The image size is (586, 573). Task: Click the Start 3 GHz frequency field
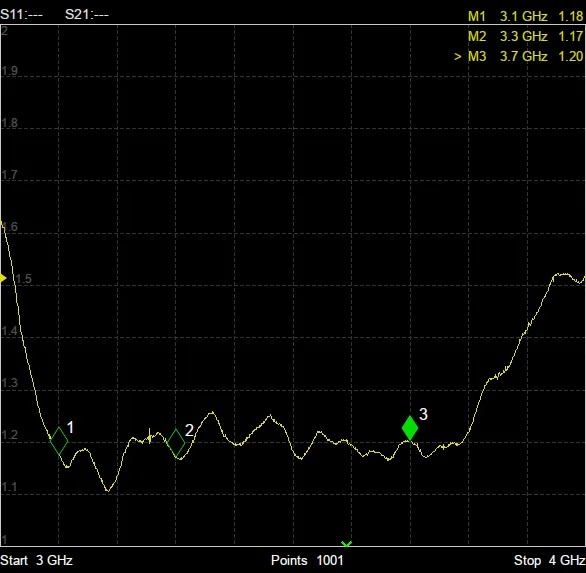[x=36, y=560]
